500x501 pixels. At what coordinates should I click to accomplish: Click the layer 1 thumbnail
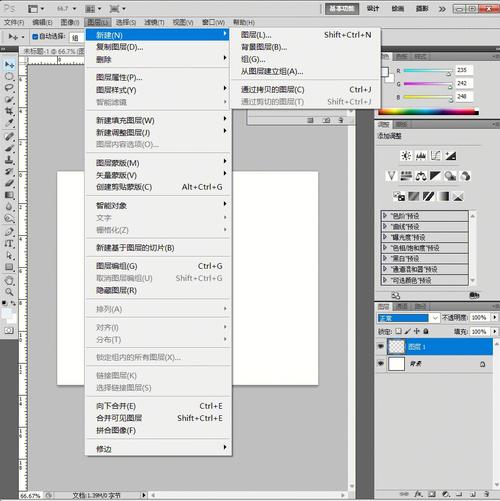point(397,347)
